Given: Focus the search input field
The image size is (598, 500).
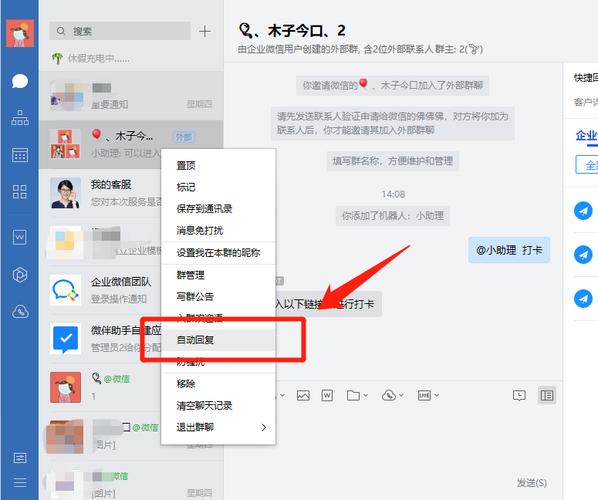Looking at the screenshot, I should 120,31.
